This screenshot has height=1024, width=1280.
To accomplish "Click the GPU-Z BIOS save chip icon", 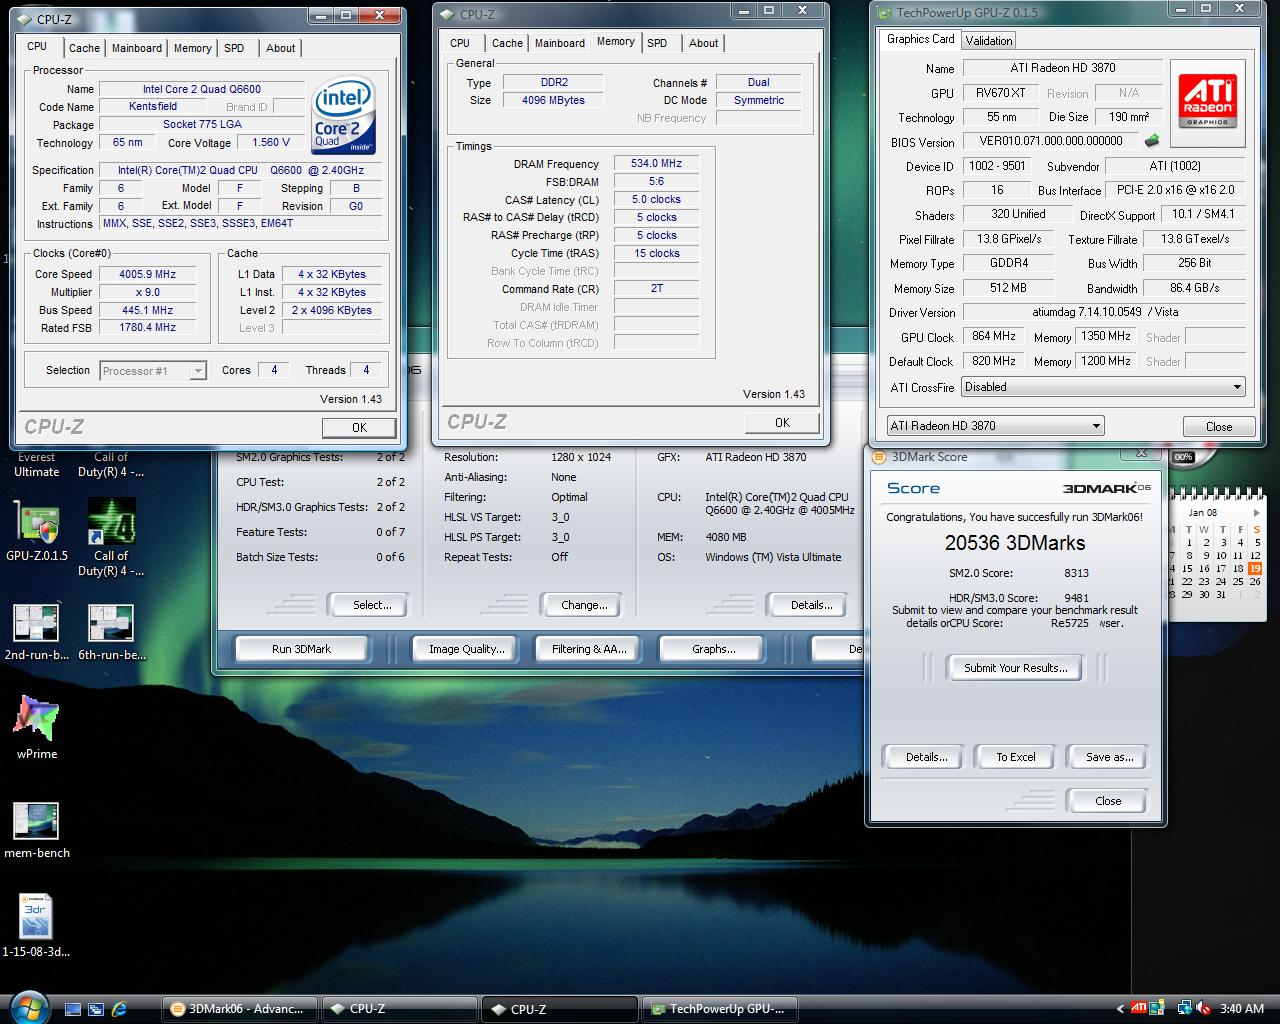I will click(x=1152, y=141).
